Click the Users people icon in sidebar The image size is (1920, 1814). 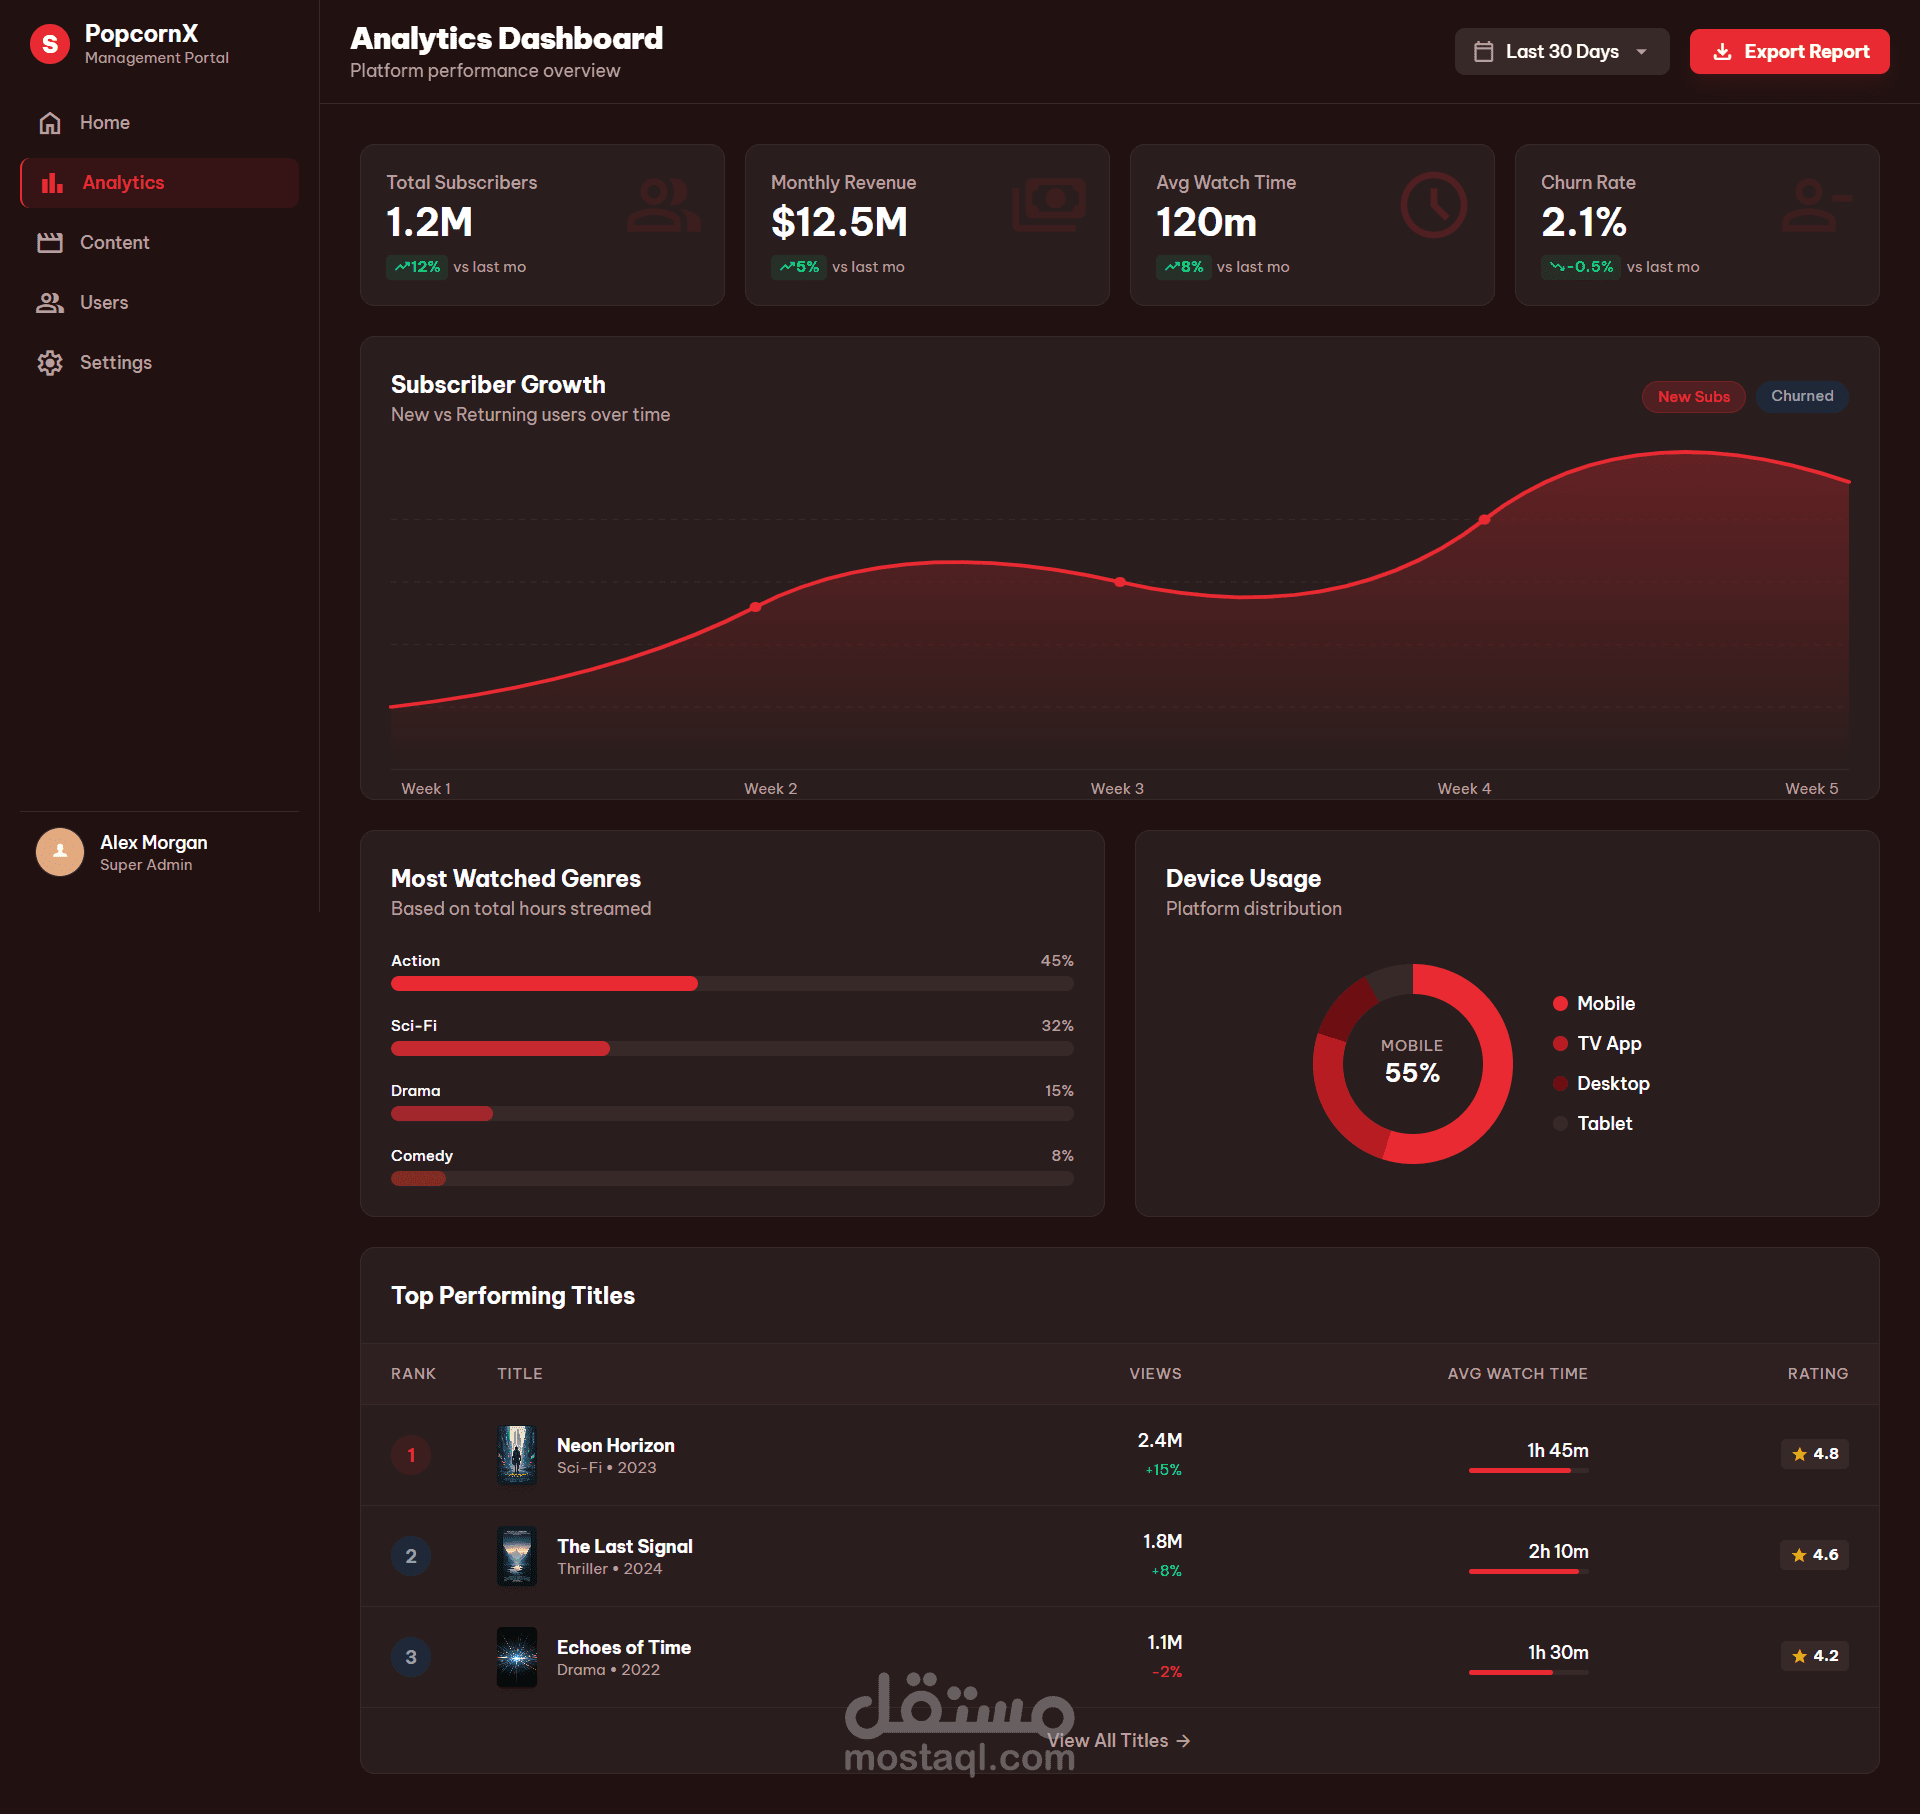pos(50,303)
